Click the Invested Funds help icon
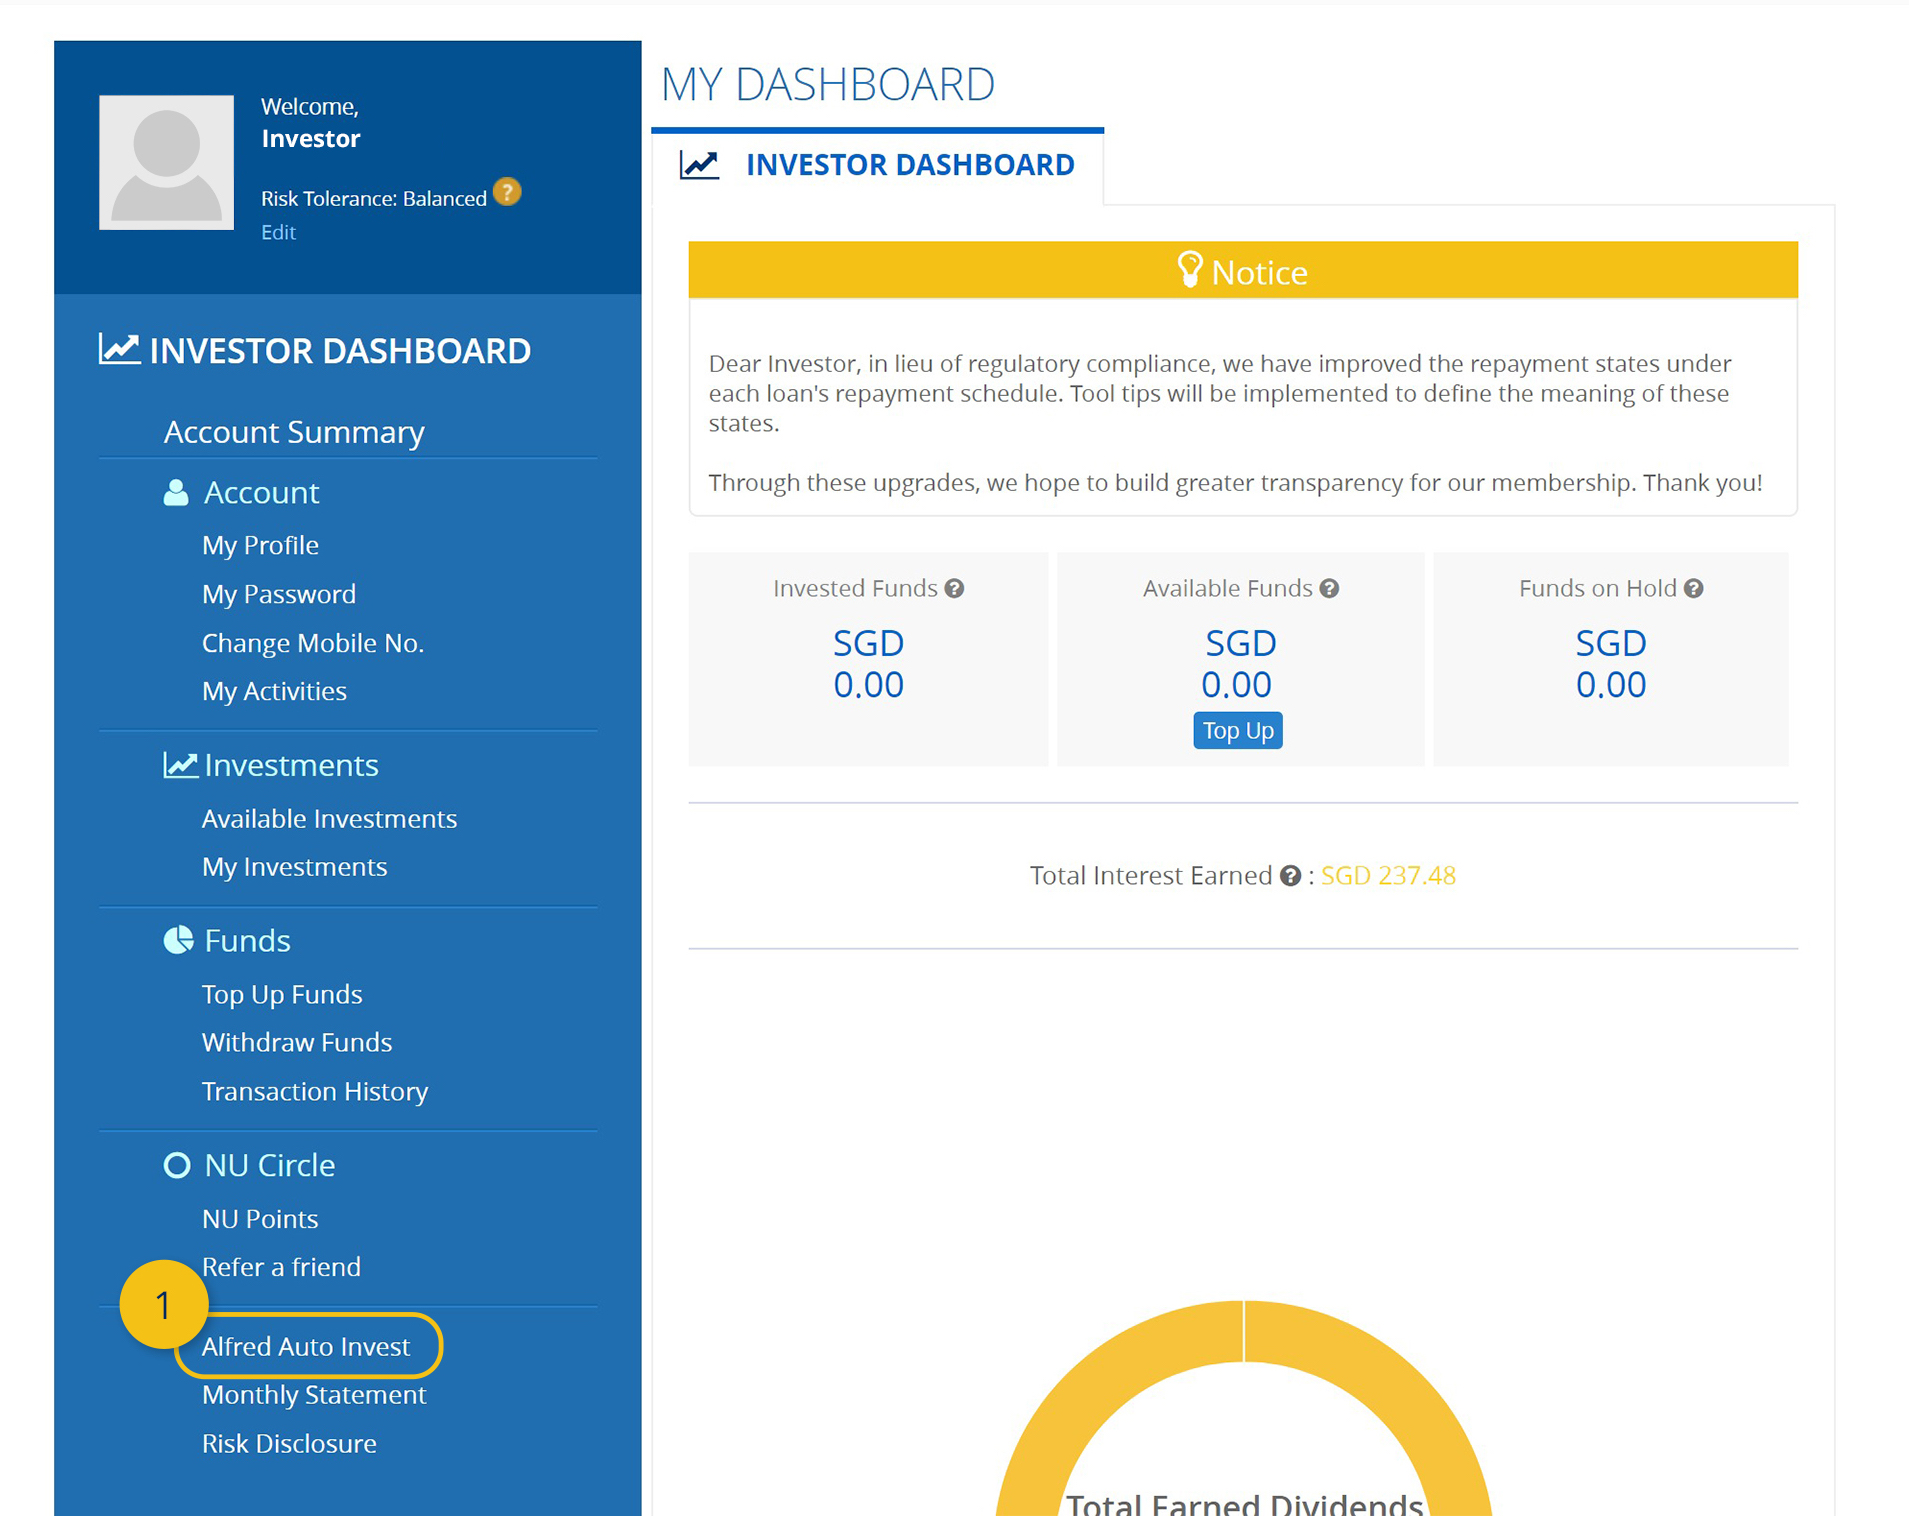The height and width of the screenshot is (1516, 1909). click(x=955, y=589)
